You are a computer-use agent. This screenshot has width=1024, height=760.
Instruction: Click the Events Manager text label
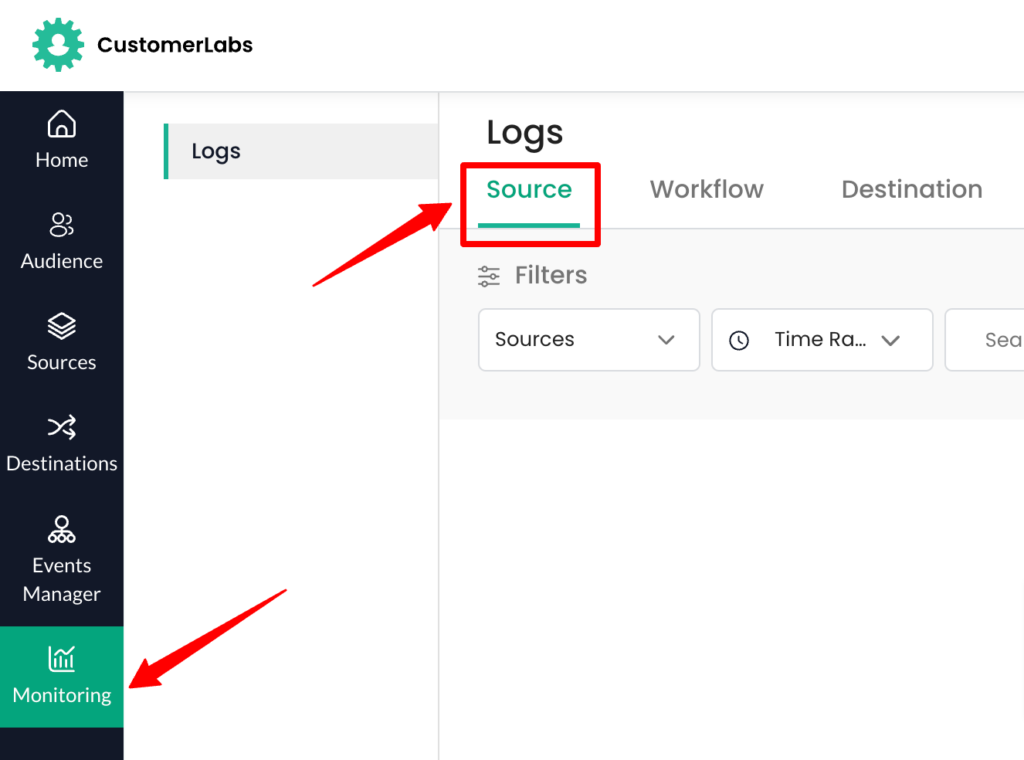[62, 580]
